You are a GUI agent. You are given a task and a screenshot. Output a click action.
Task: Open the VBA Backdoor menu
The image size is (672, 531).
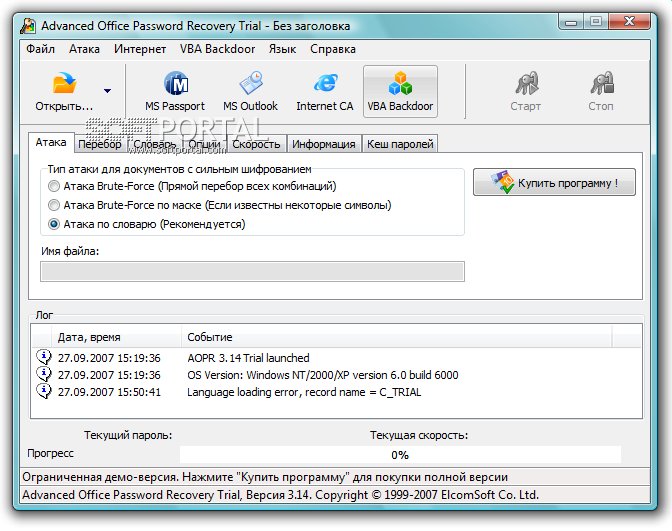point(217,49)
